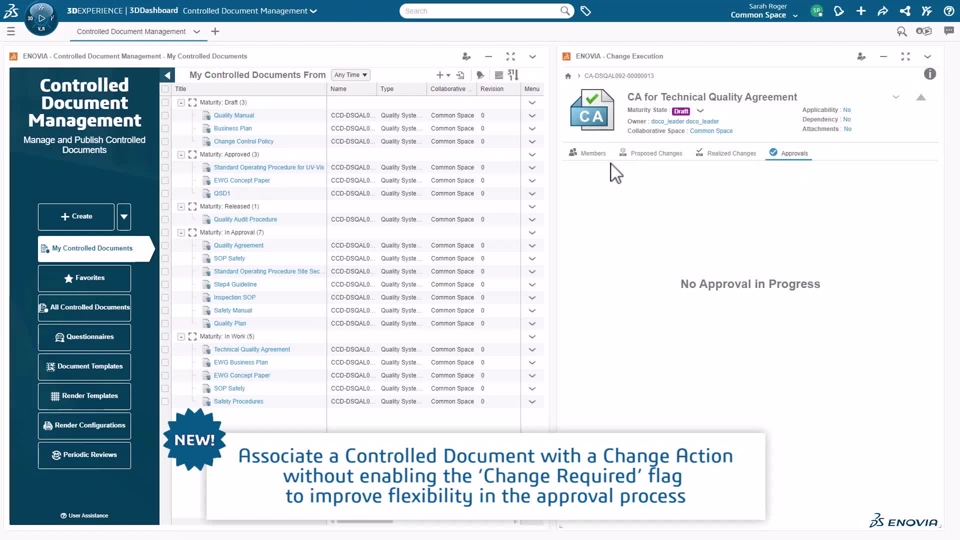Image resolution: width=960 pixels, height=540 pixels.
Task: Open the hamburger menu icon
Action: 11,31
